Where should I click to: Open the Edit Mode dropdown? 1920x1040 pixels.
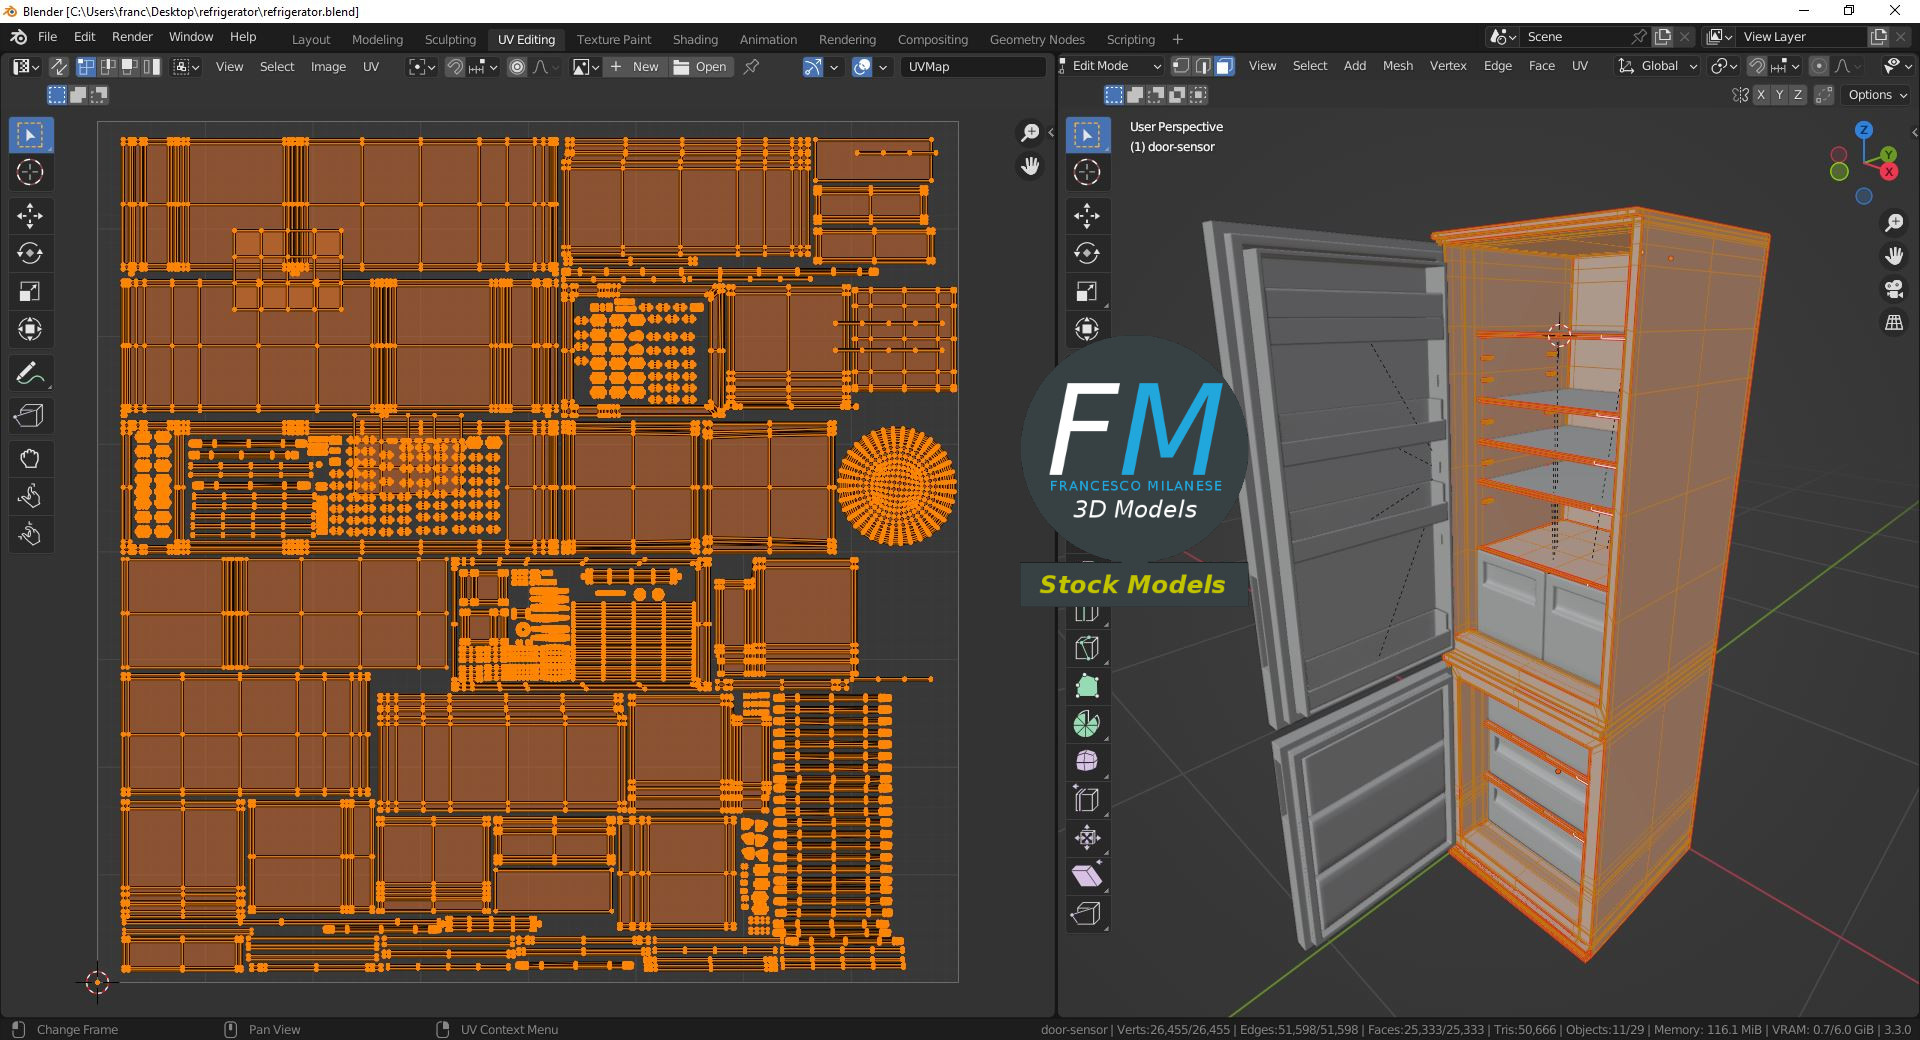tap(1110, 66)
